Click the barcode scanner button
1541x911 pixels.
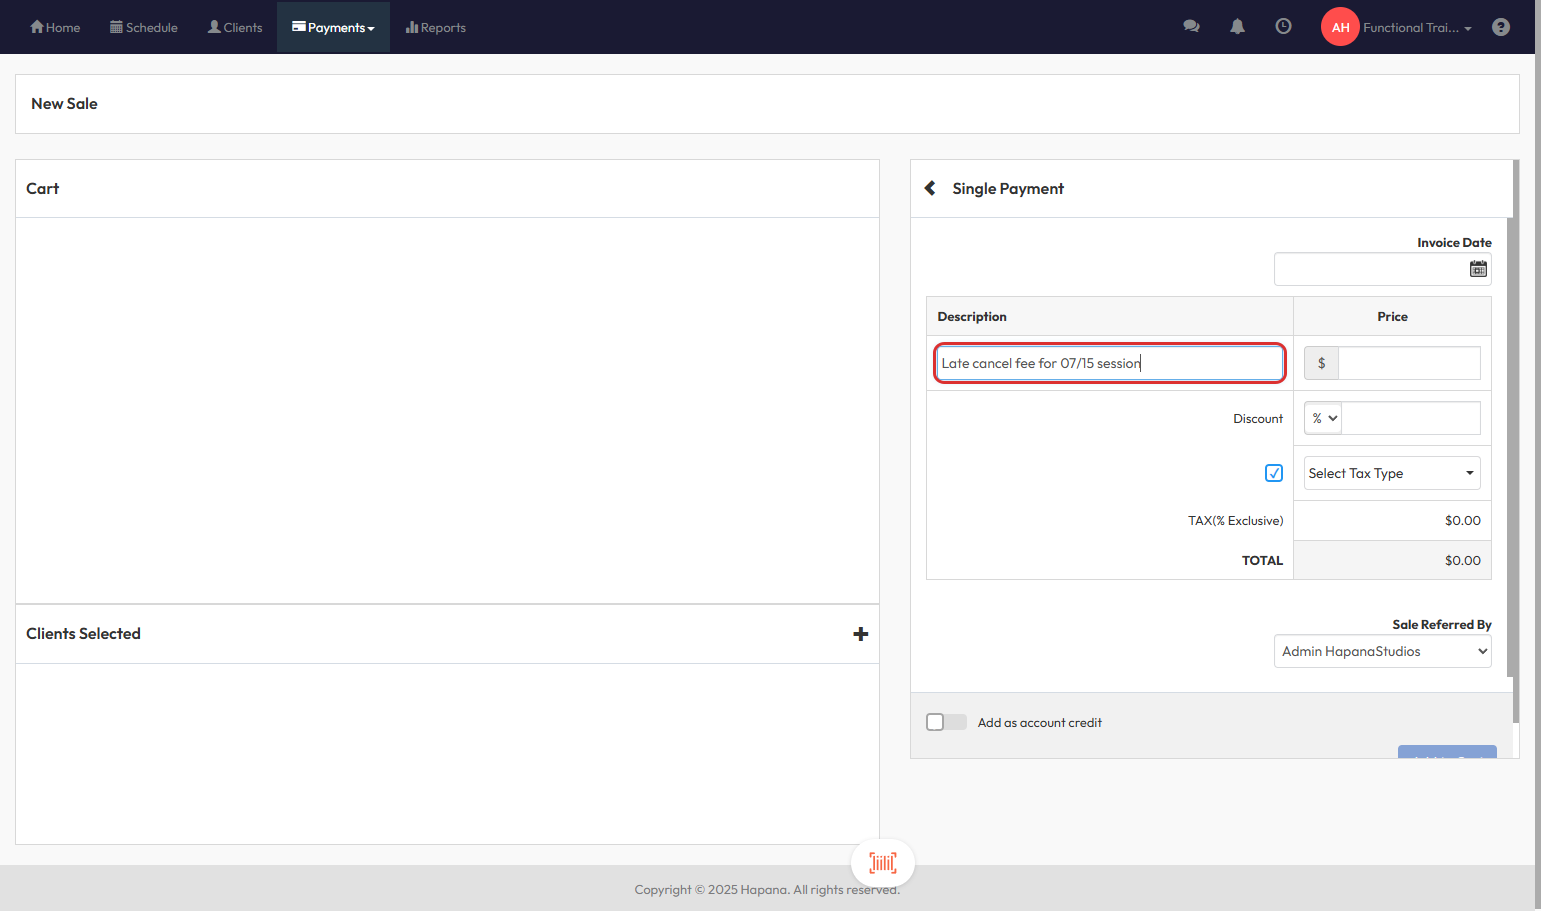click(x=882, y=862)
